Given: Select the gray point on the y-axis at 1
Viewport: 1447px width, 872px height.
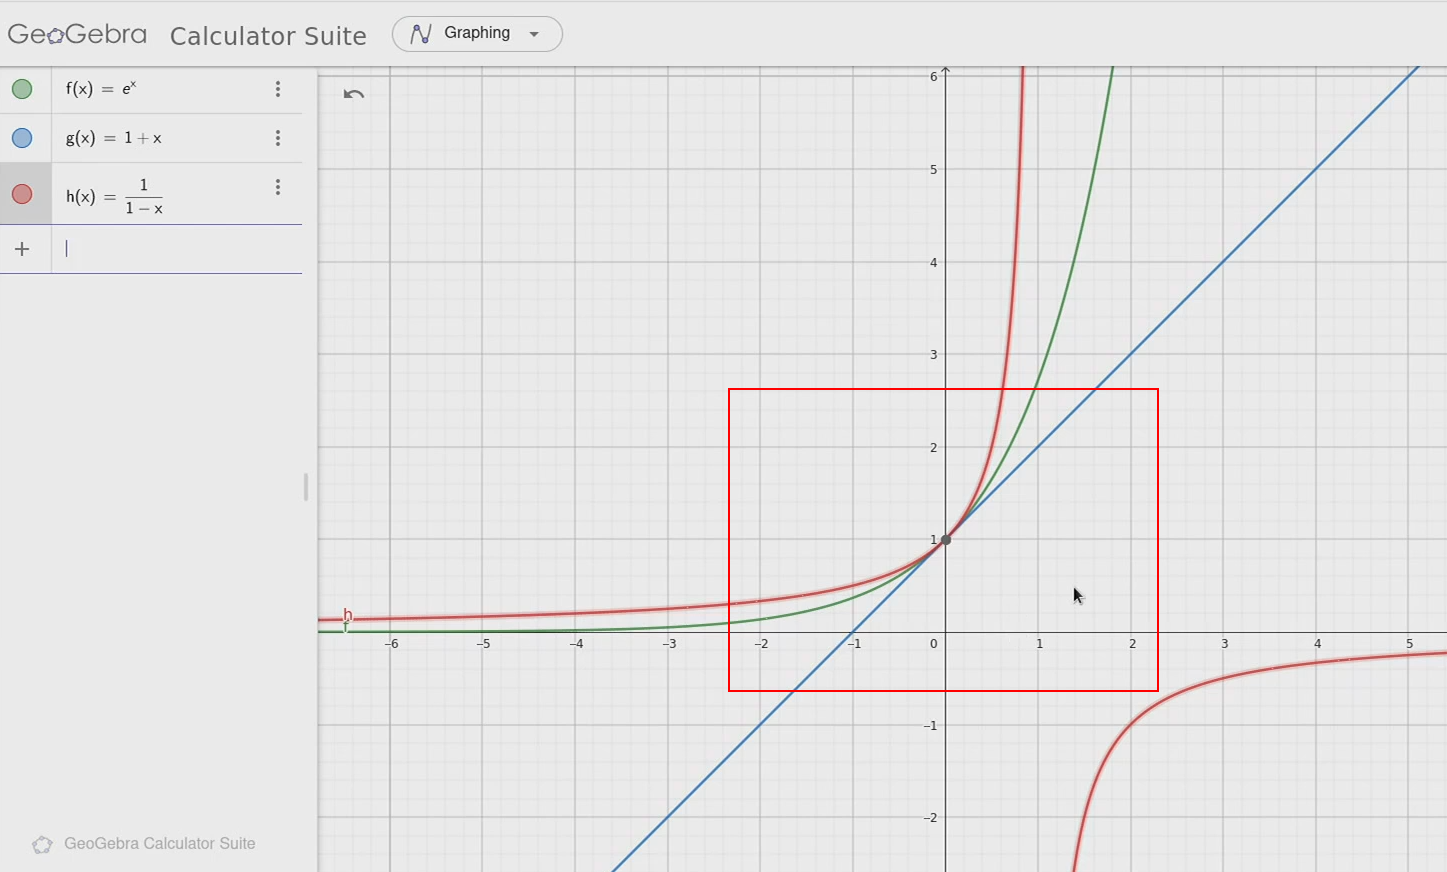Looking at the screenshot, I should [x=946, y=540].
